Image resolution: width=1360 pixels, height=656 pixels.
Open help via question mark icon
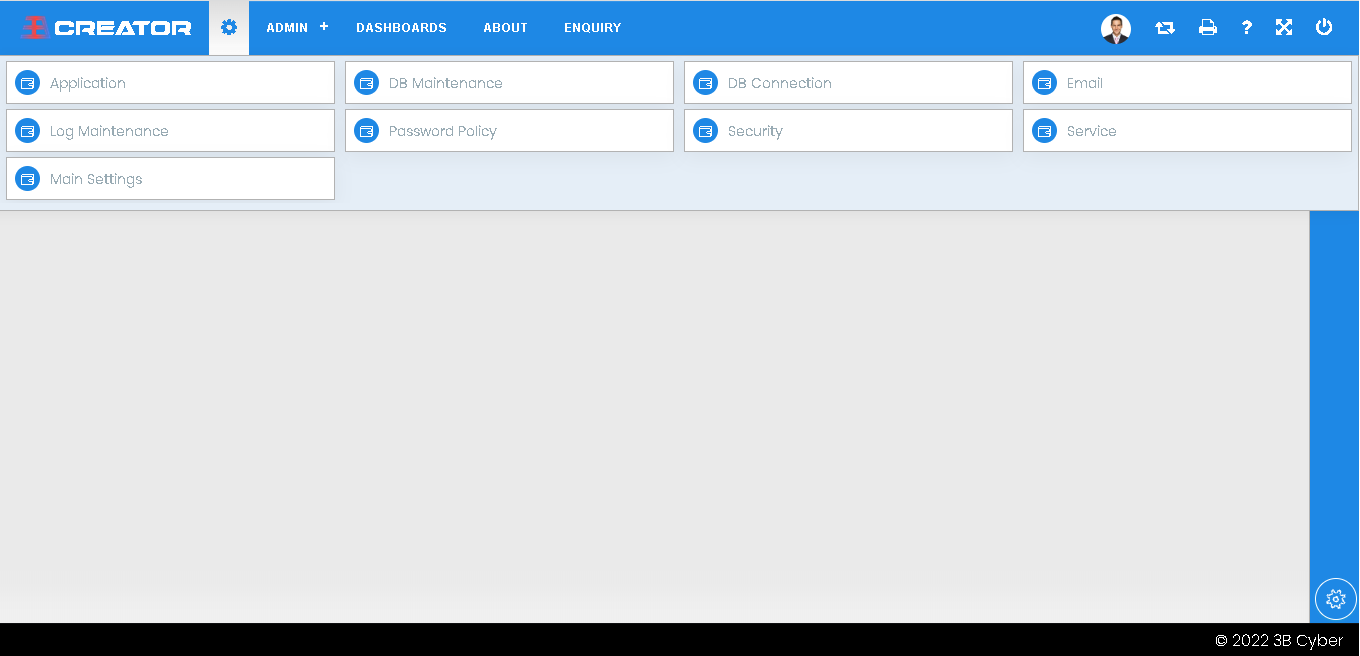[x=1246, y=28]
